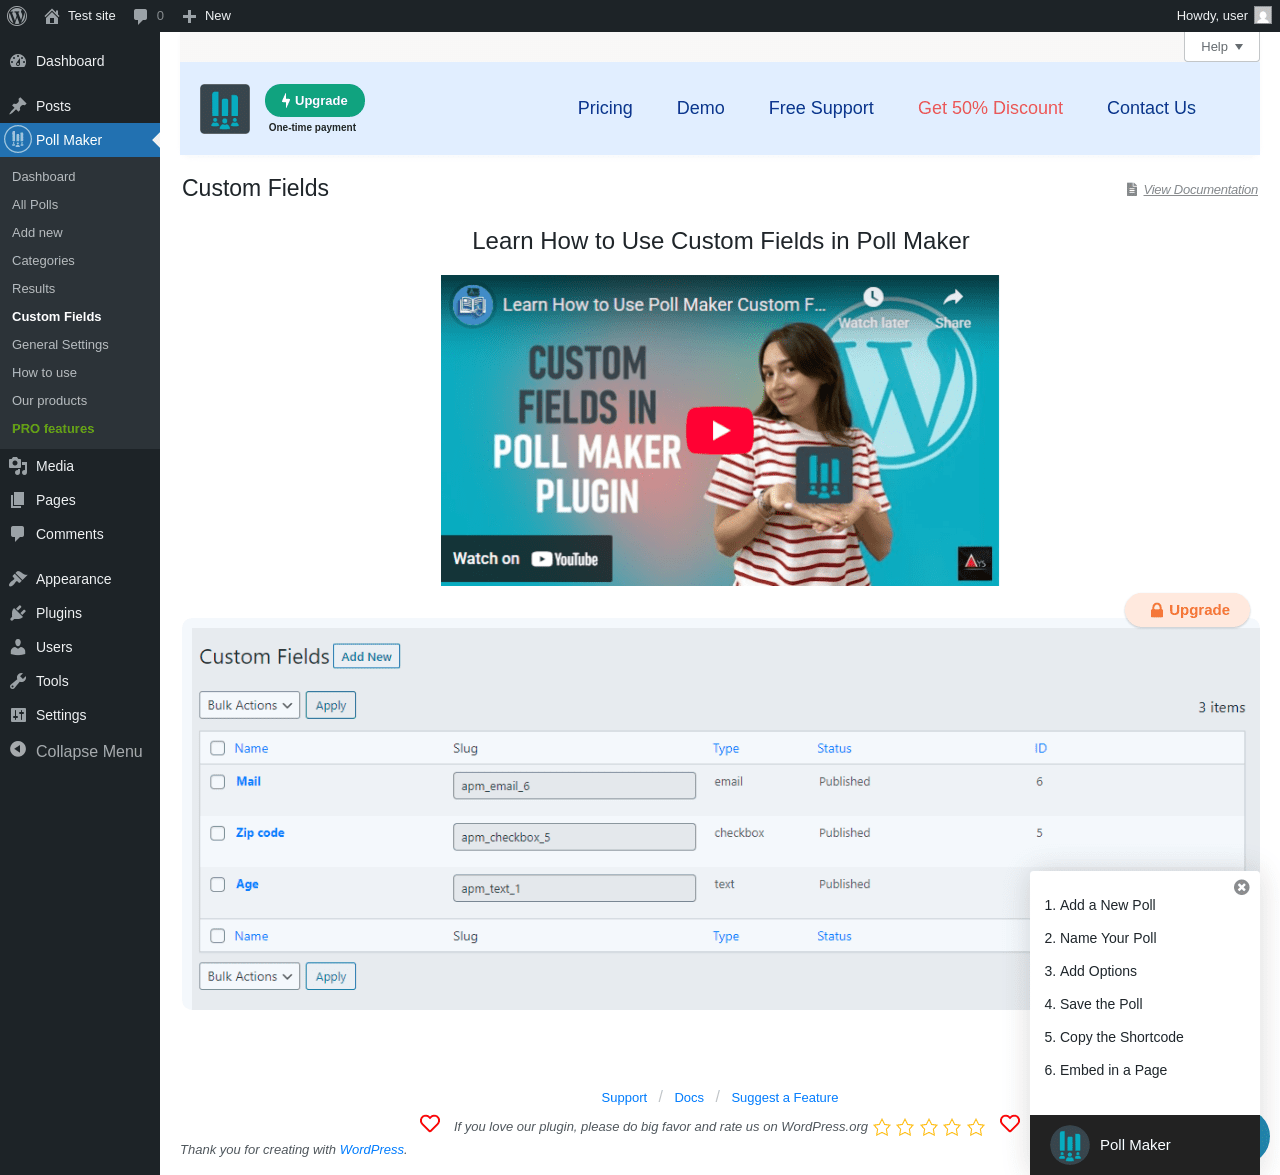
Task: Click the Watch later clock icon
Action: tap(873, 297)
